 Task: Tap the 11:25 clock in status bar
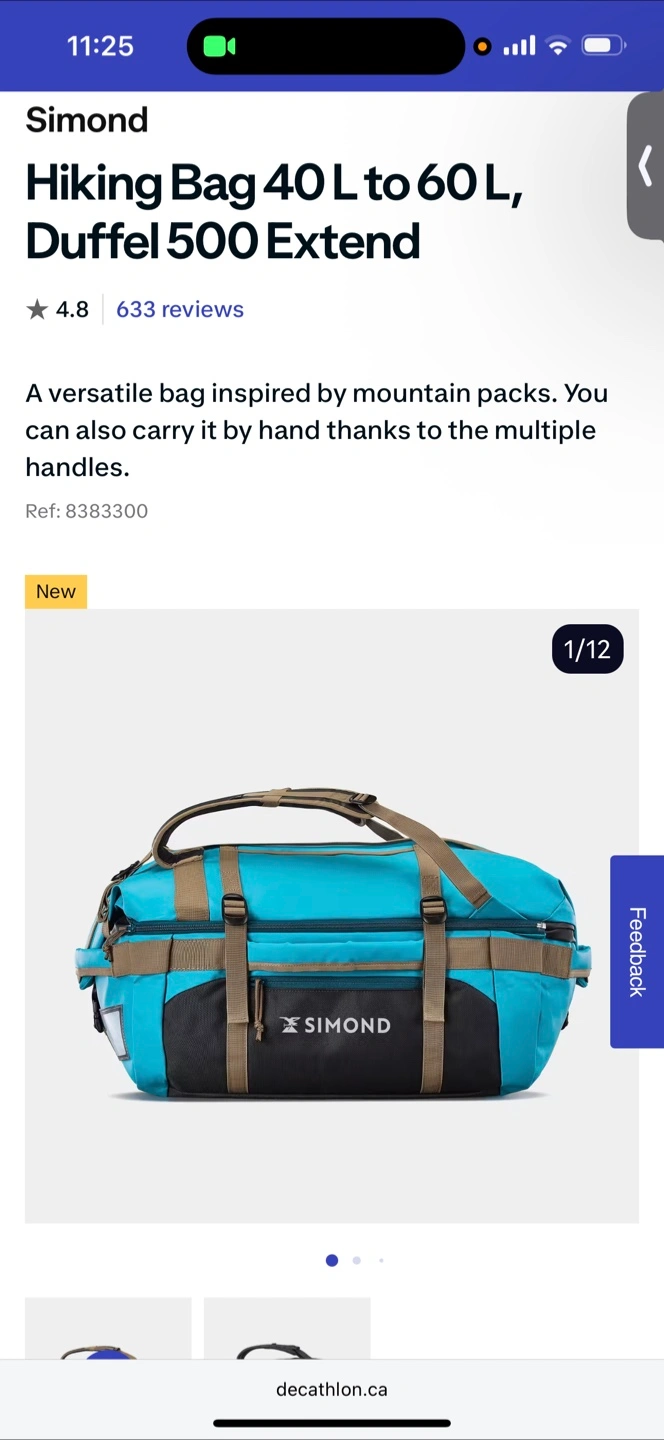pos(100,46)
